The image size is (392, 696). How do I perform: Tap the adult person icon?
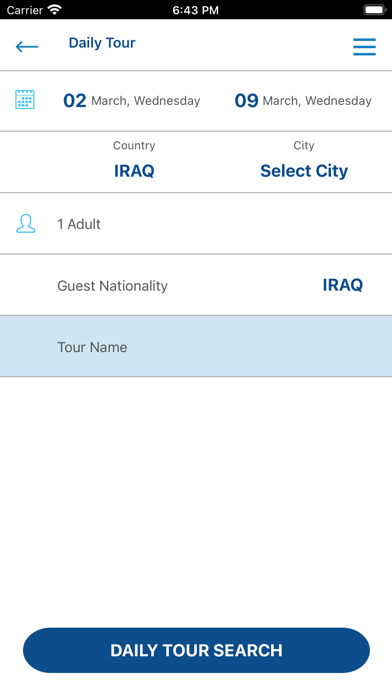[25, 224]
